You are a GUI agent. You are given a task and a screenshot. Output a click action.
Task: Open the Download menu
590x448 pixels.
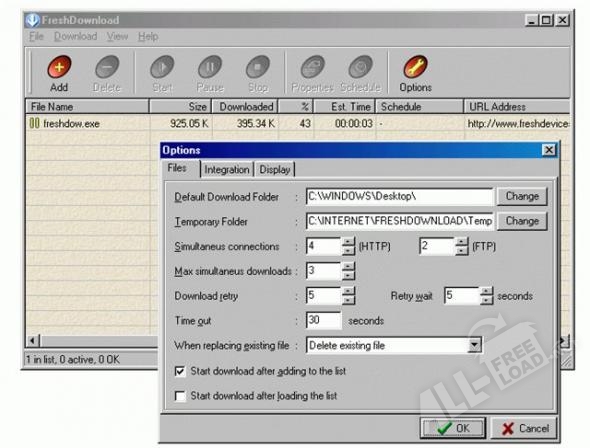click(76, 36)
